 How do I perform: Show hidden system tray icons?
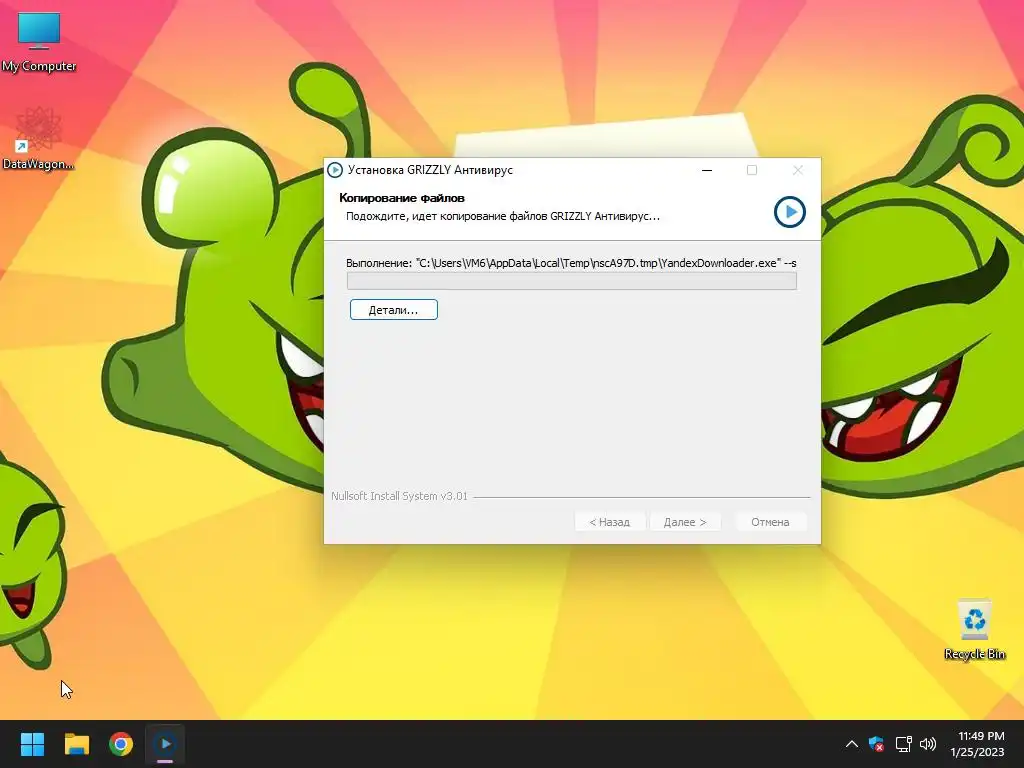point(852,744)
